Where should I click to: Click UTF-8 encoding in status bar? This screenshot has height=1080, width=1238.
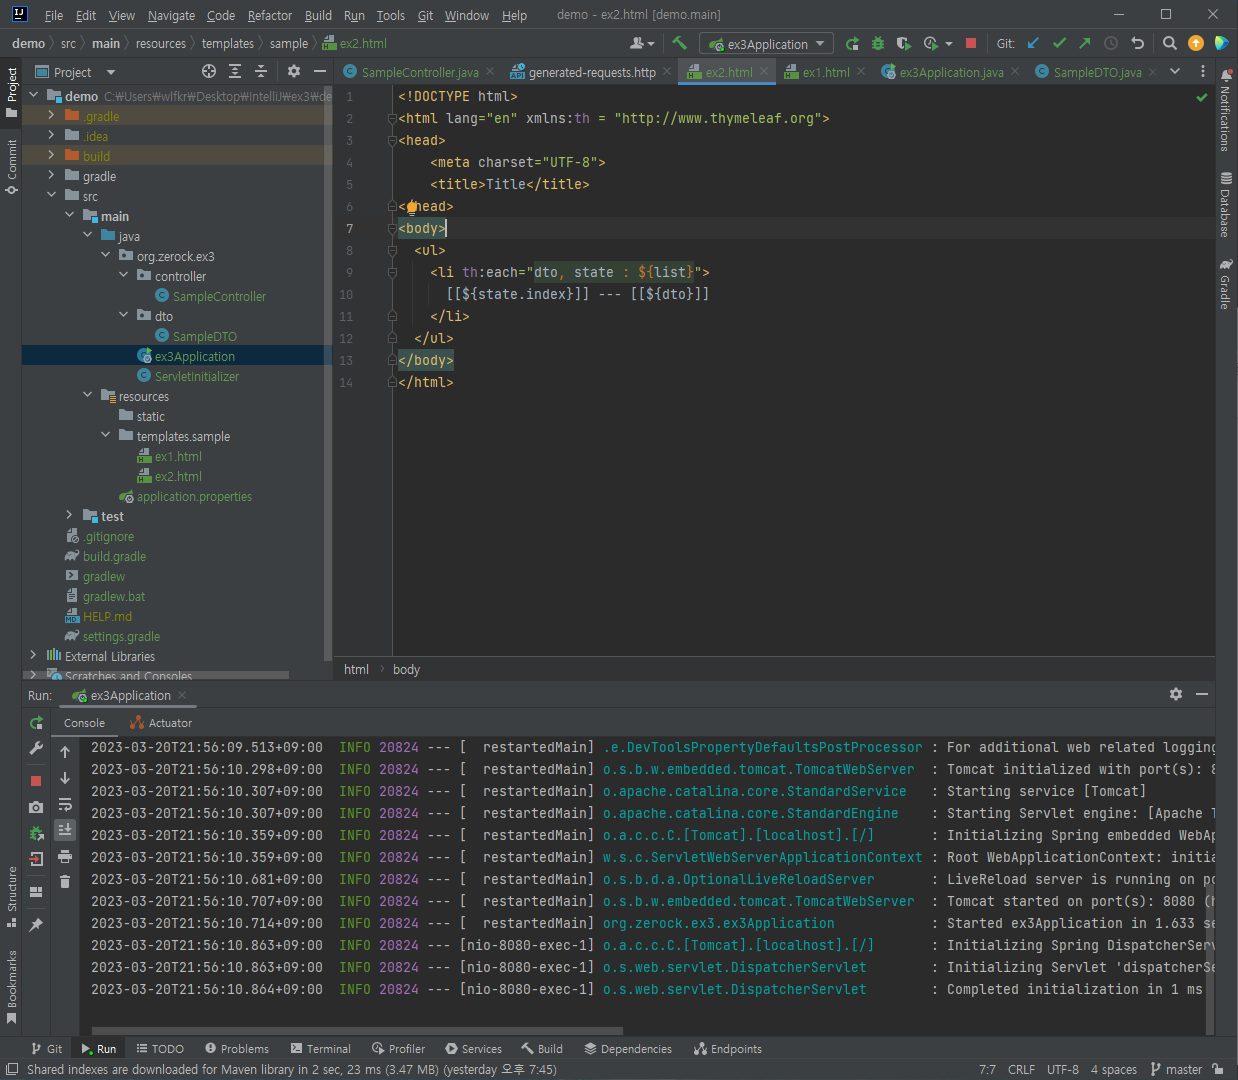1062,1069
